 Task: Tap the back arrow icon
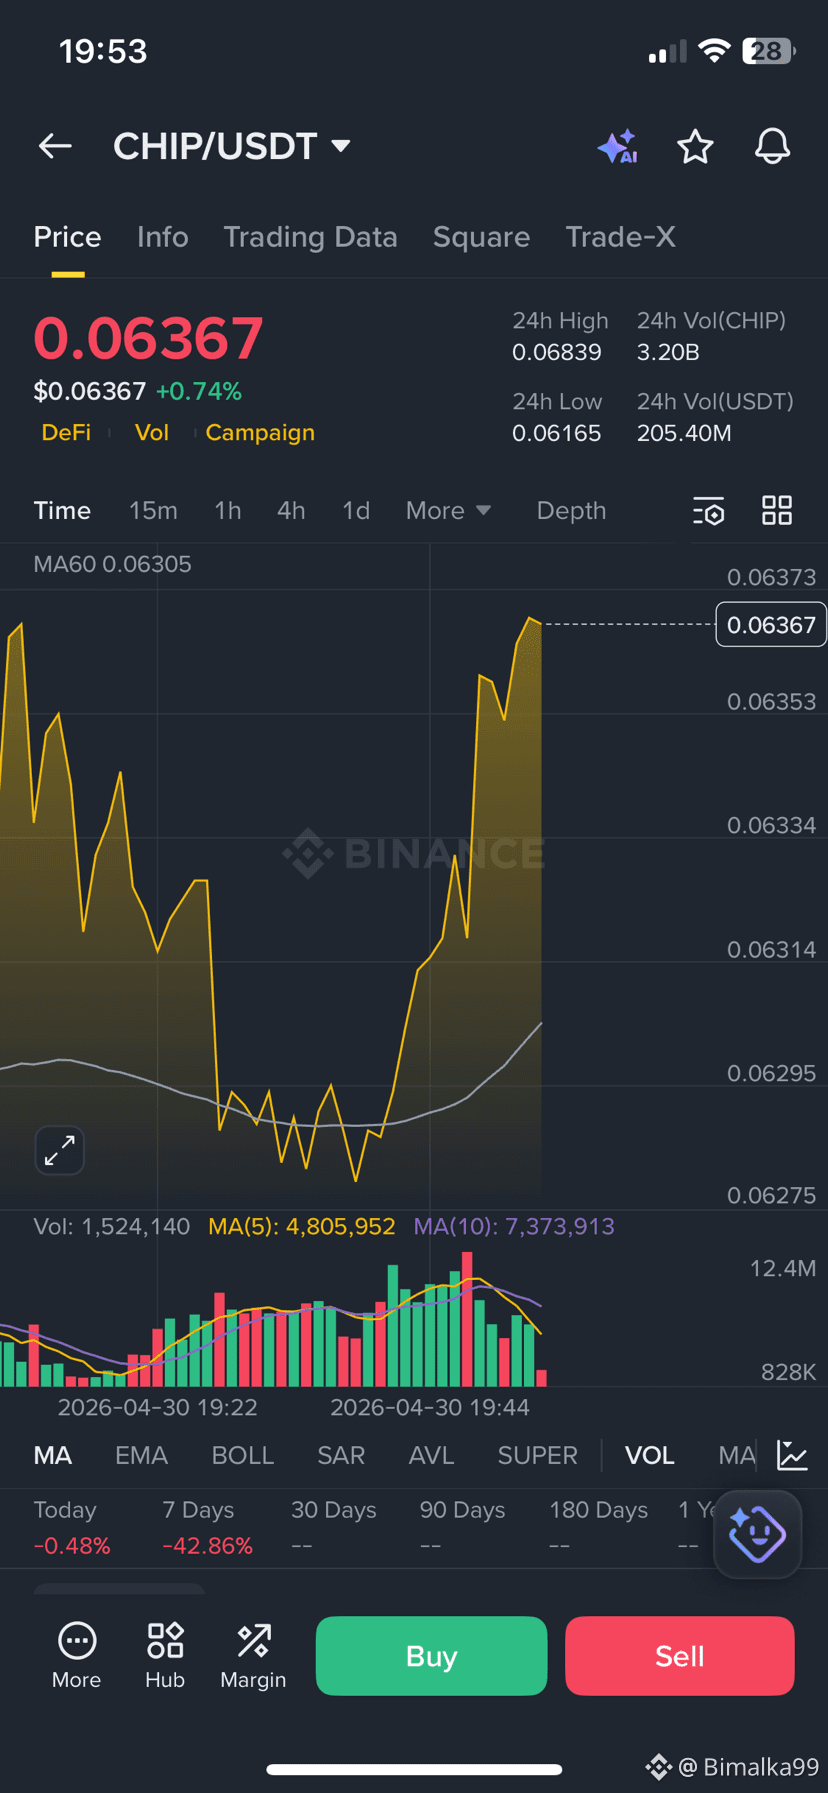tap(55, 146)
